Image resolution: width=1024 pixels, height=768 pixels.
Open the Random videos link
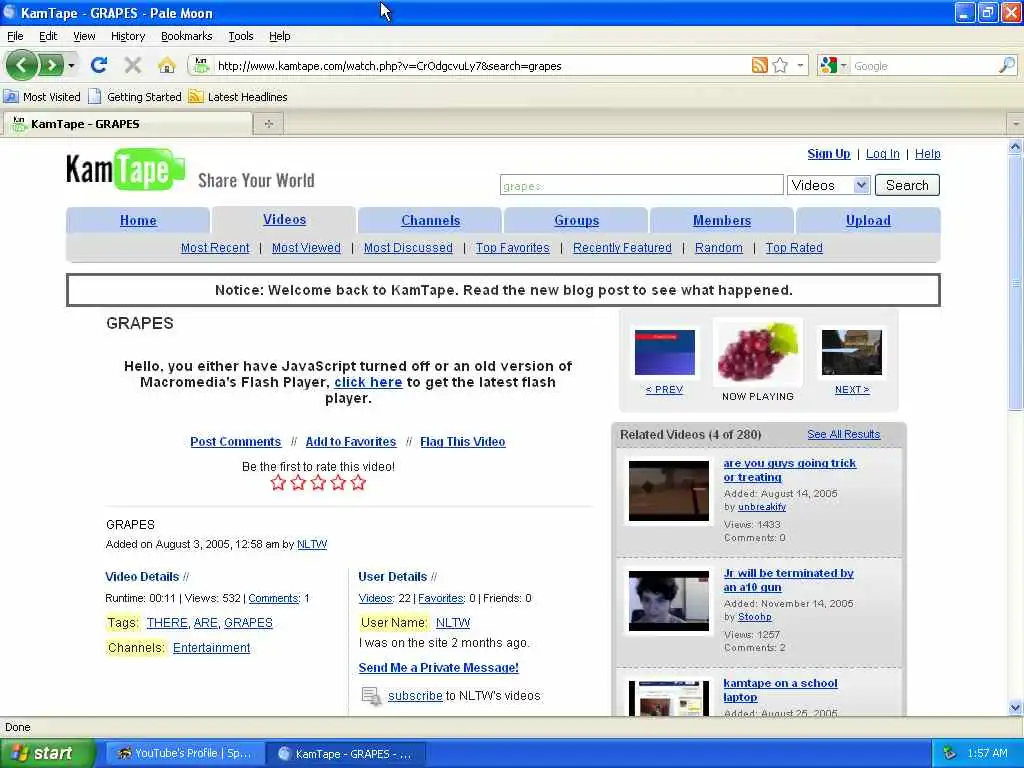[x=718, y=248]
